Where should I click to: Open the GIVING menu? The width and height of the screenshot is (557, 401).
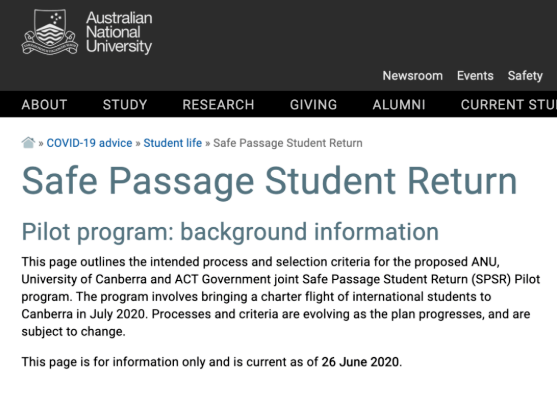coord(313,105)
